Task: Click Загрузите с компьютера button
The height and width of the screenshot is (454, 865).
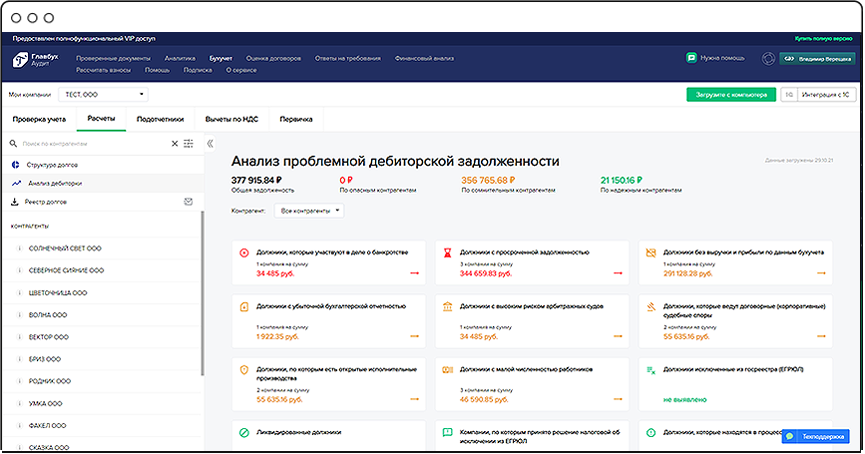Action: (731, 95)
